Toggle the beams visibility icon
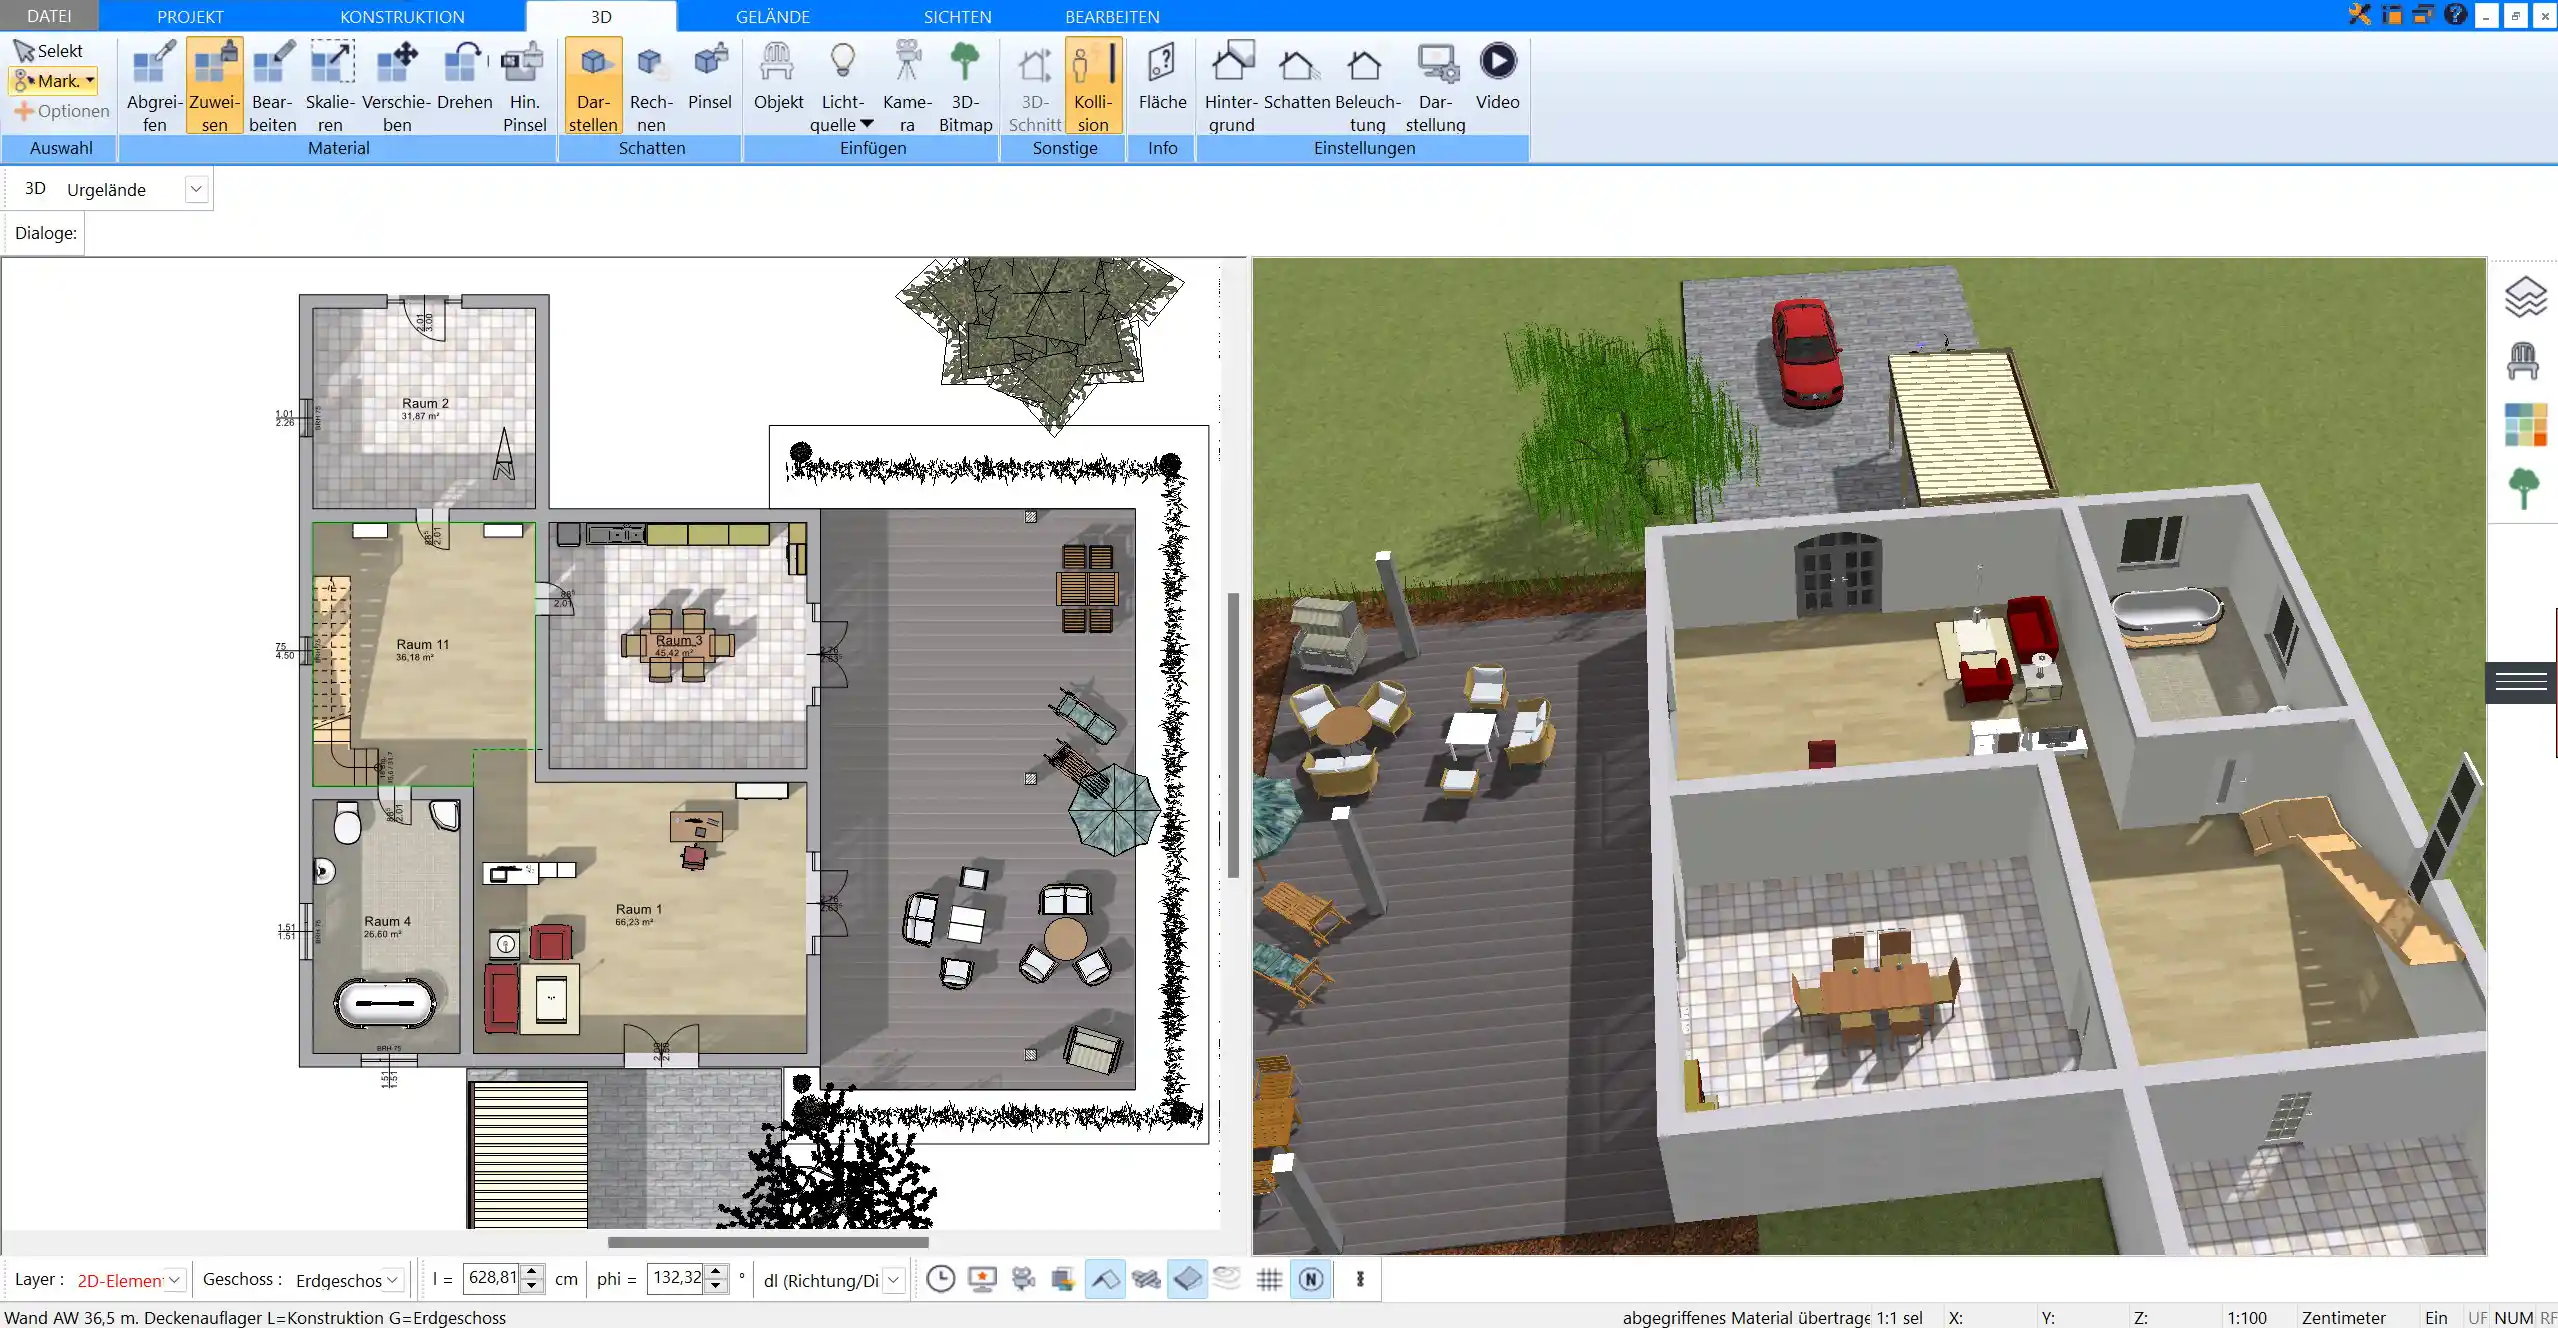Image resolution: width=2558 pixels, height=1328 pixels. point(1146,1279)
